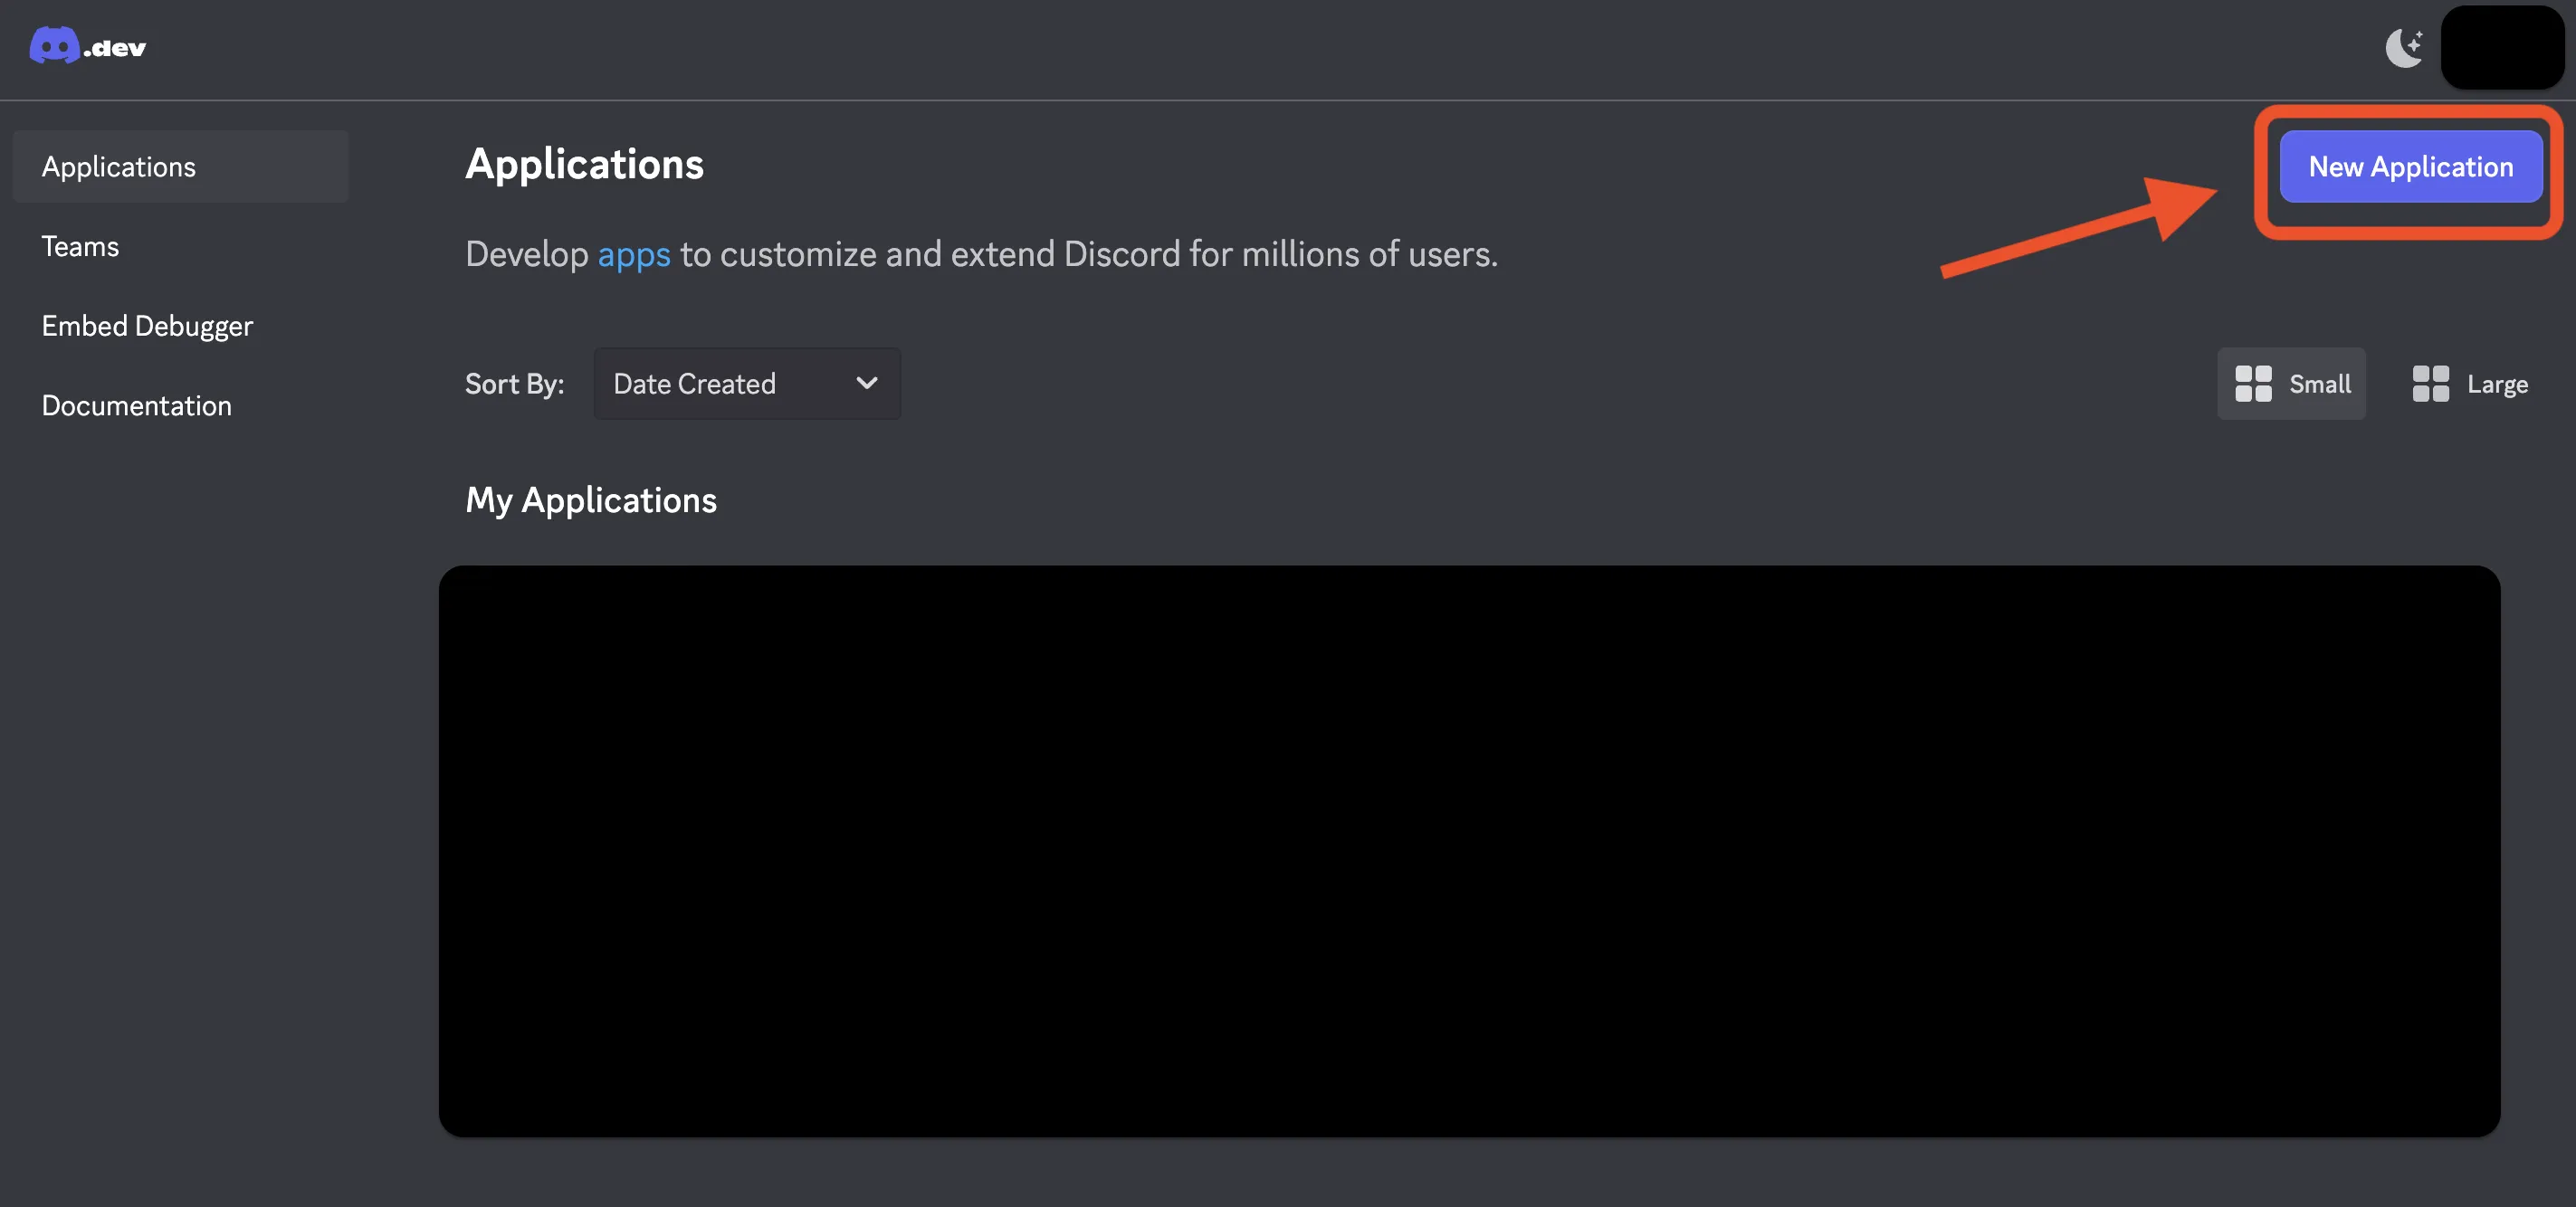The width and height of the screenshot is (2576, 1207).
Task: Open the Embed Debugger sidebar item
Action: 147,326
